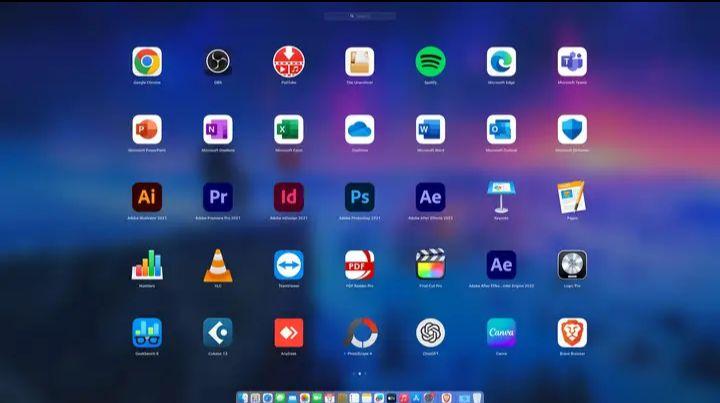Open Adobe Illustrator
720x403 pixels.
click(x=147, y=197)
